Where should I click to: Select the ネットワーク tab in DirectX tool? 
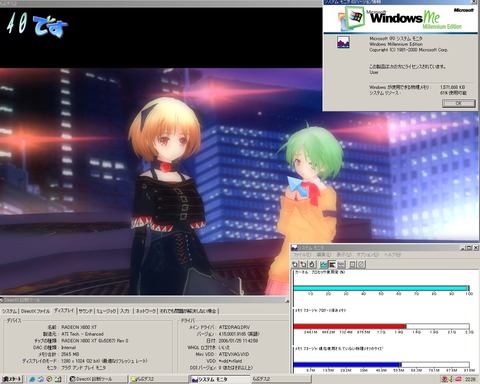coord(146,311)
